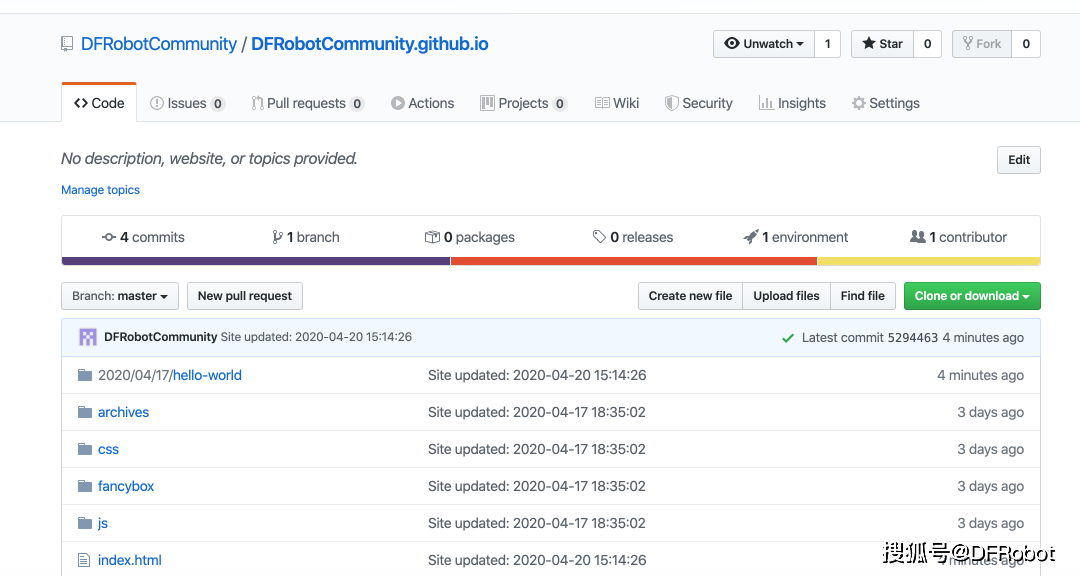Open the Actions tab
Image resolution: width=1080 pixels, height=576 pixels.
[422, 103]
